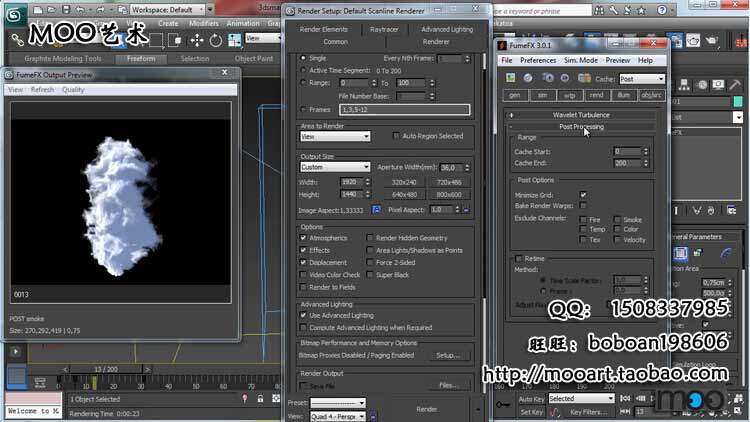Screen dimensions: 750x422
Task: Click the binoculars search icon in title bar
Action: point(599,10)
